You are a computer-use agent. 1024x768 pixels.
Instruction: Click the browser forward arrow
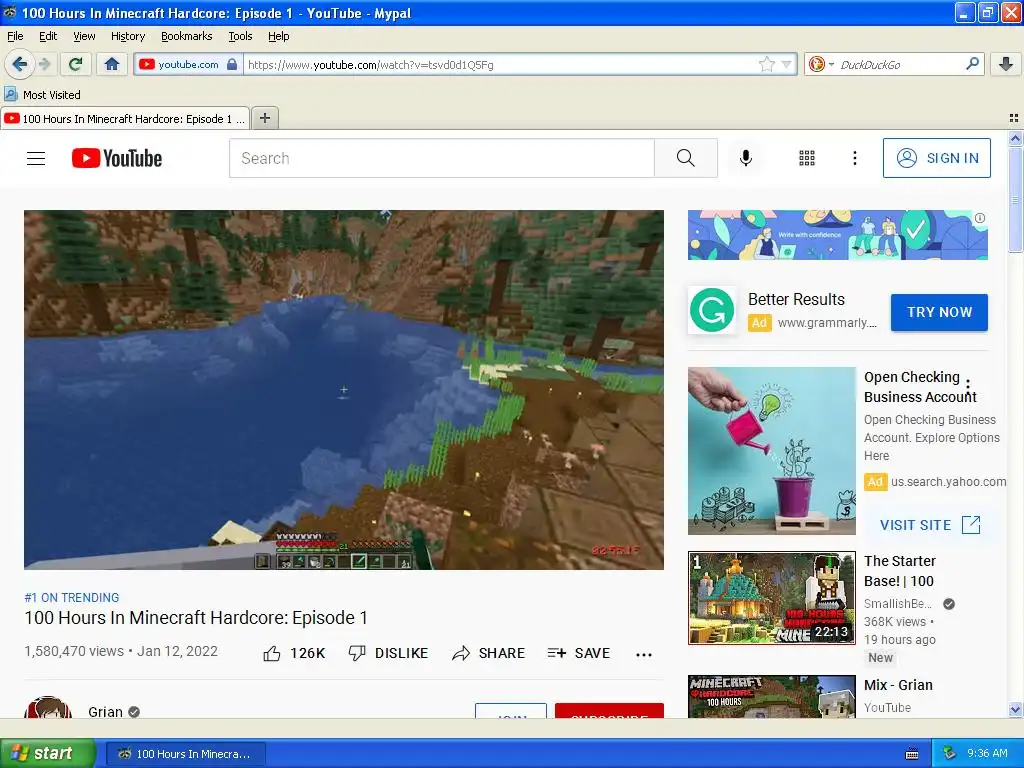coord(44,64)
